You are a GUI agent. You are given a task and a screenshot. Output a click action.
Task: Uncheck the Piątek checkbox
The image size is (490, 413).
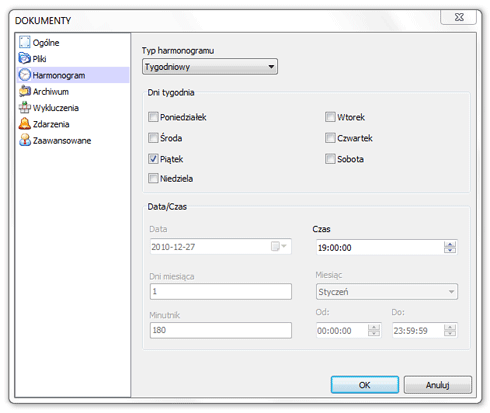point(153,159)
